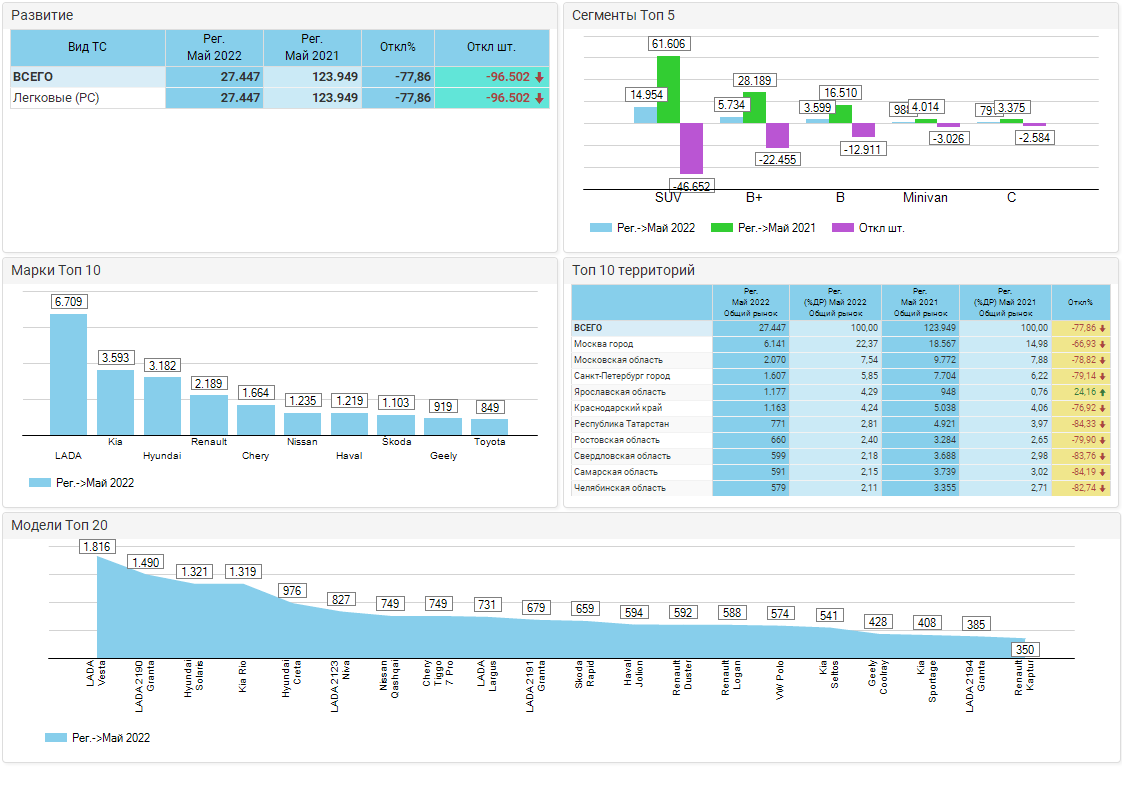This screenshot has height=793, width=1122.
Task: Click the red down arrow for Москва город
Action: point(1103,344)
